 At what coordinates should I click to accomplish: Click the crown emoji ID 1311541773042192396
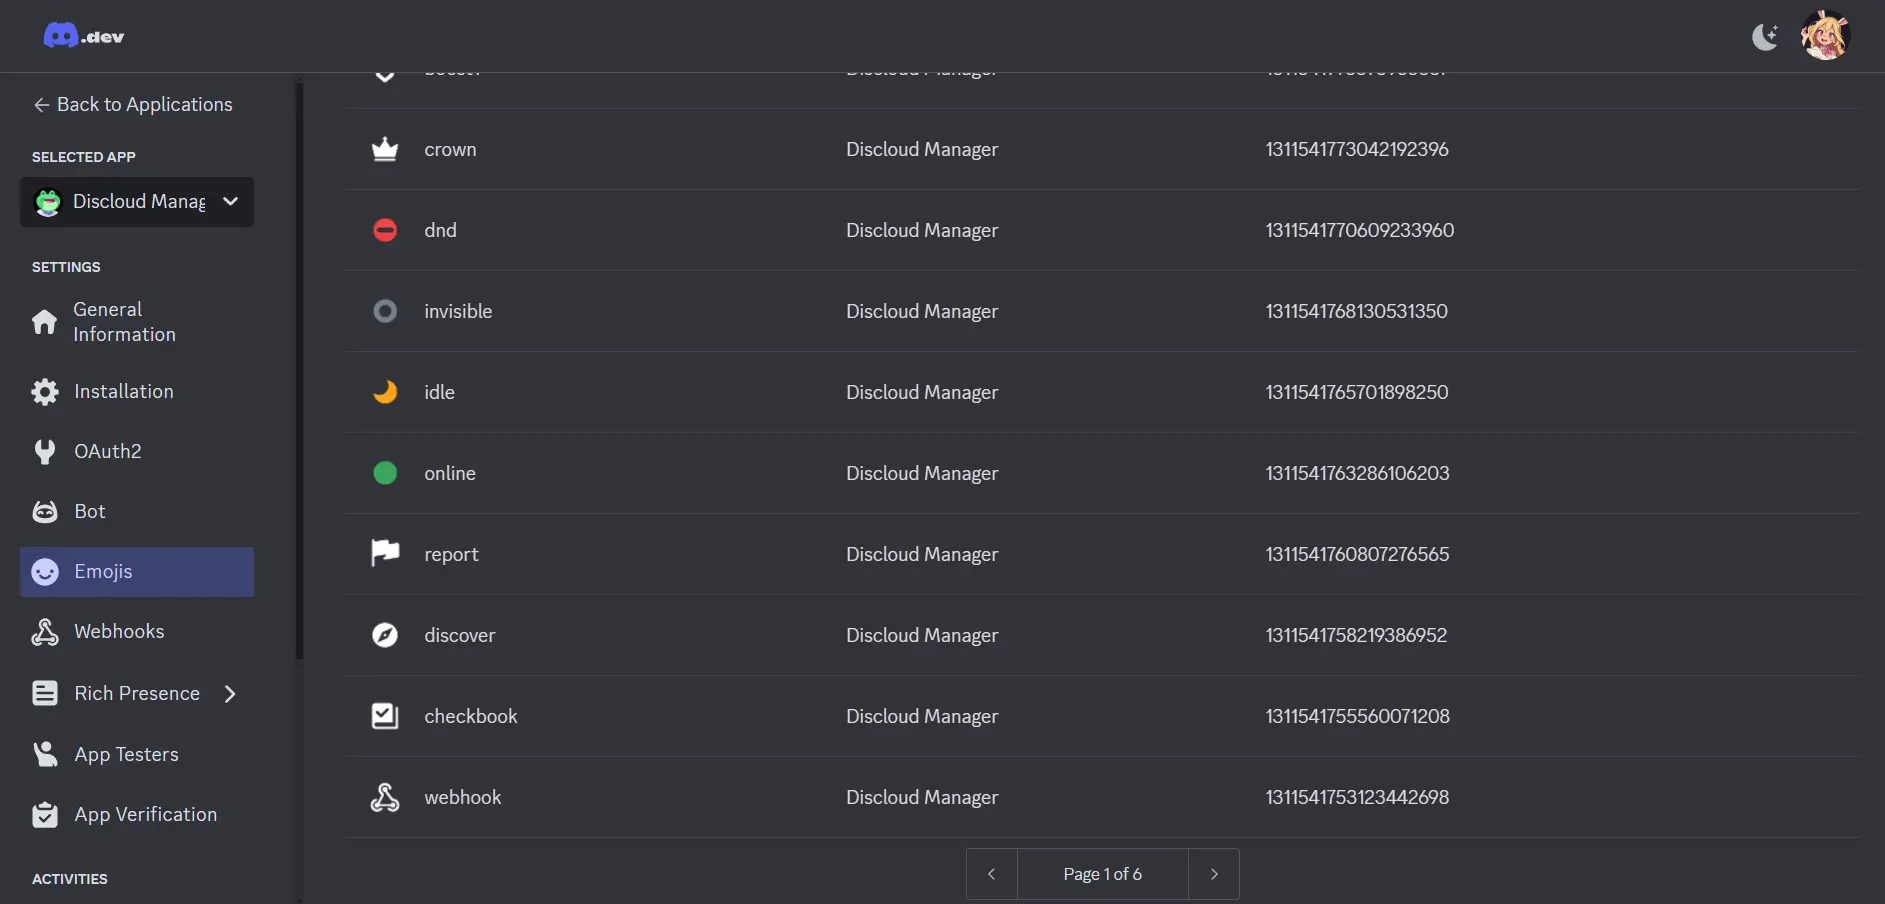1357,149
